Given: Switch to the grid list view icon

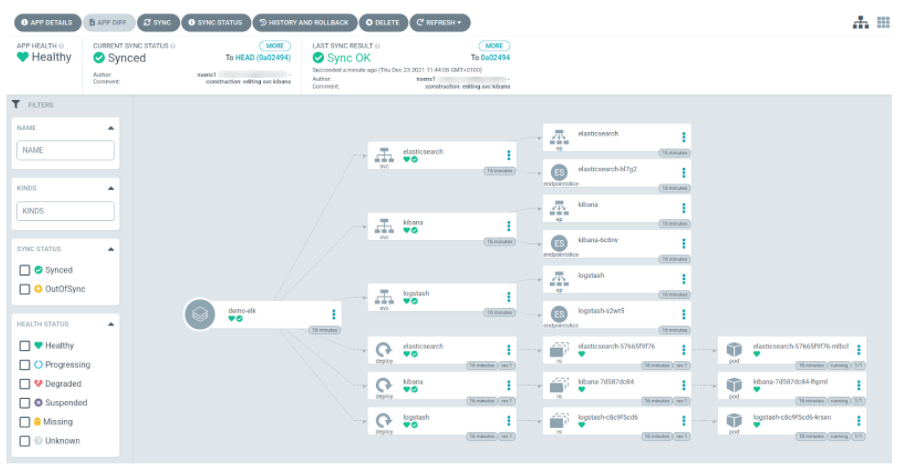Looking at the screenshot, I should [883, 22].
